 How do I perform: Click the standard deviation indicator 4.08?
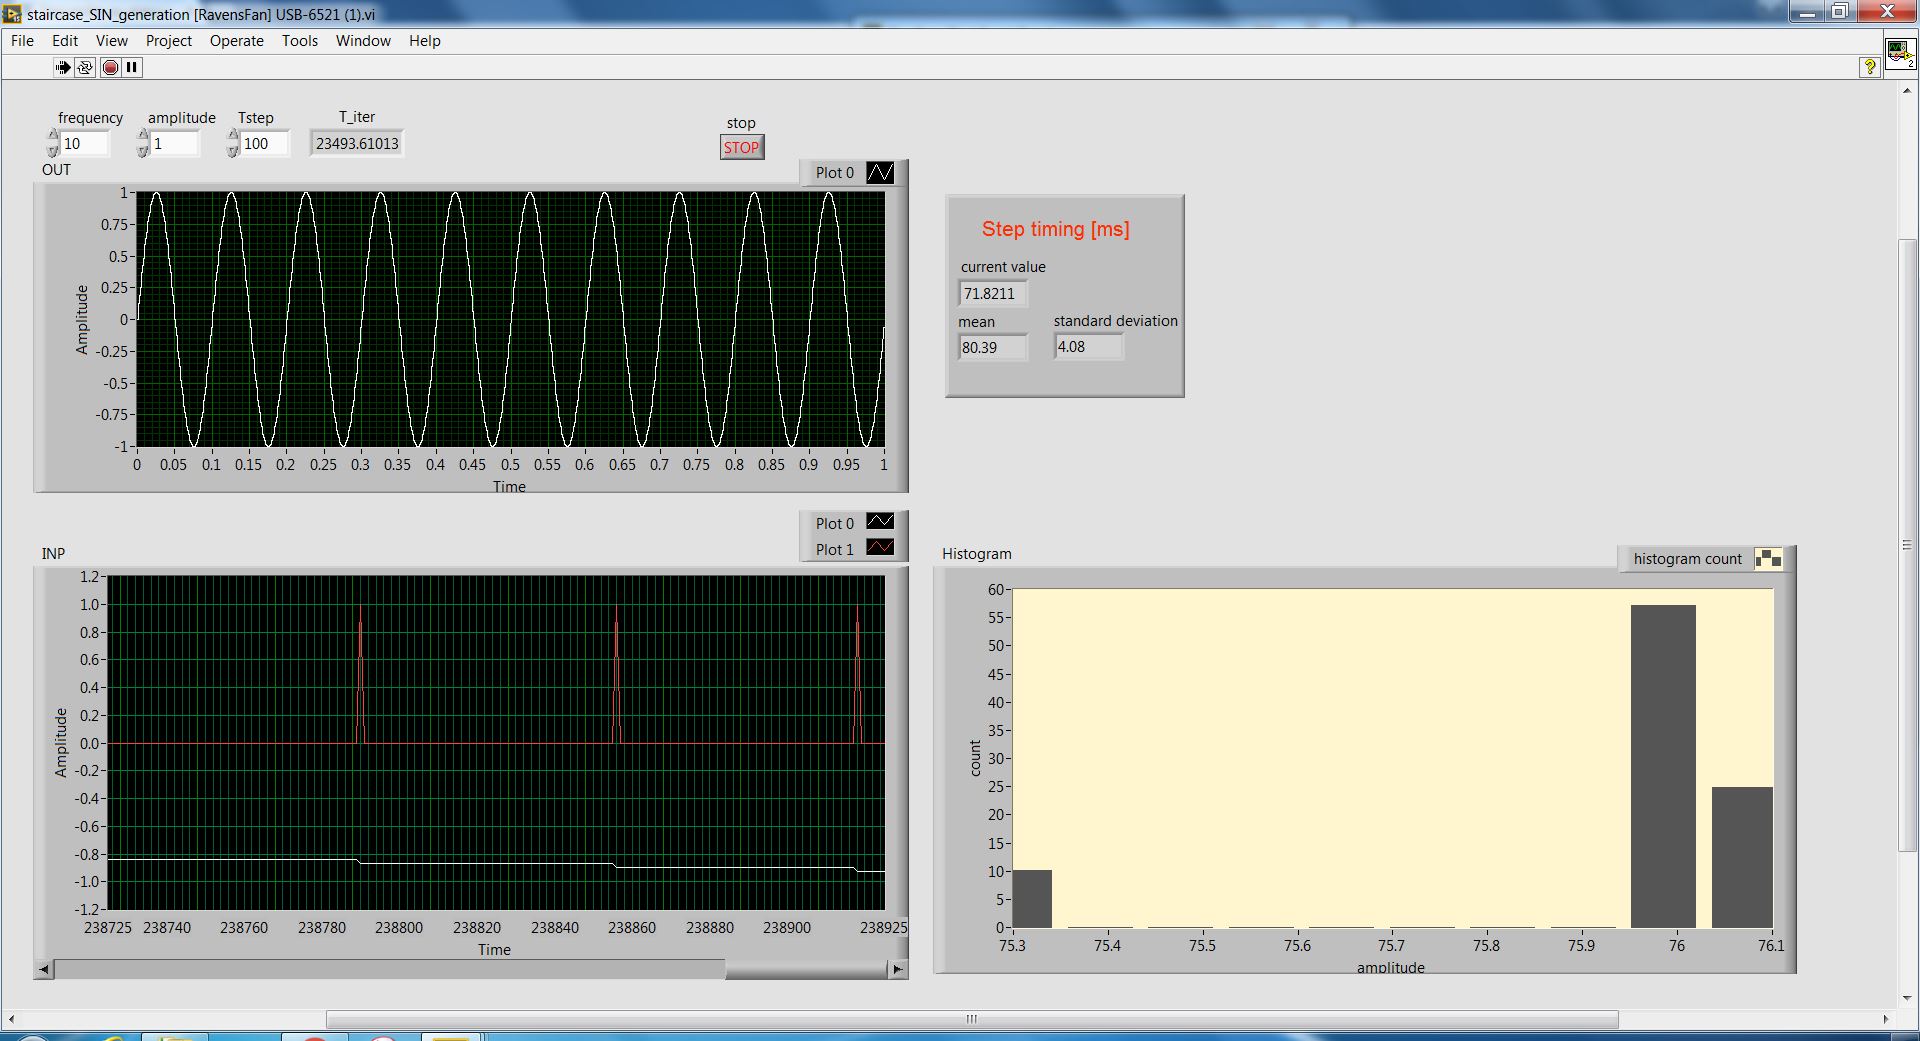[x=1088, y=347]
